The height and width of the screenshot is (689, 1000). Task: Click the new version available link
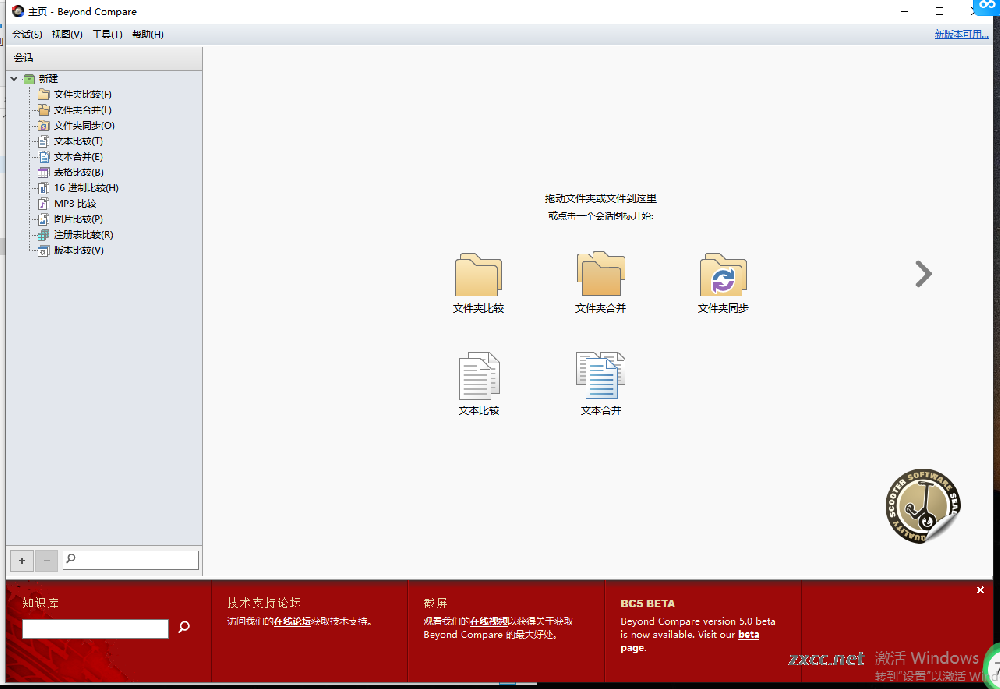tap(961, 34)
